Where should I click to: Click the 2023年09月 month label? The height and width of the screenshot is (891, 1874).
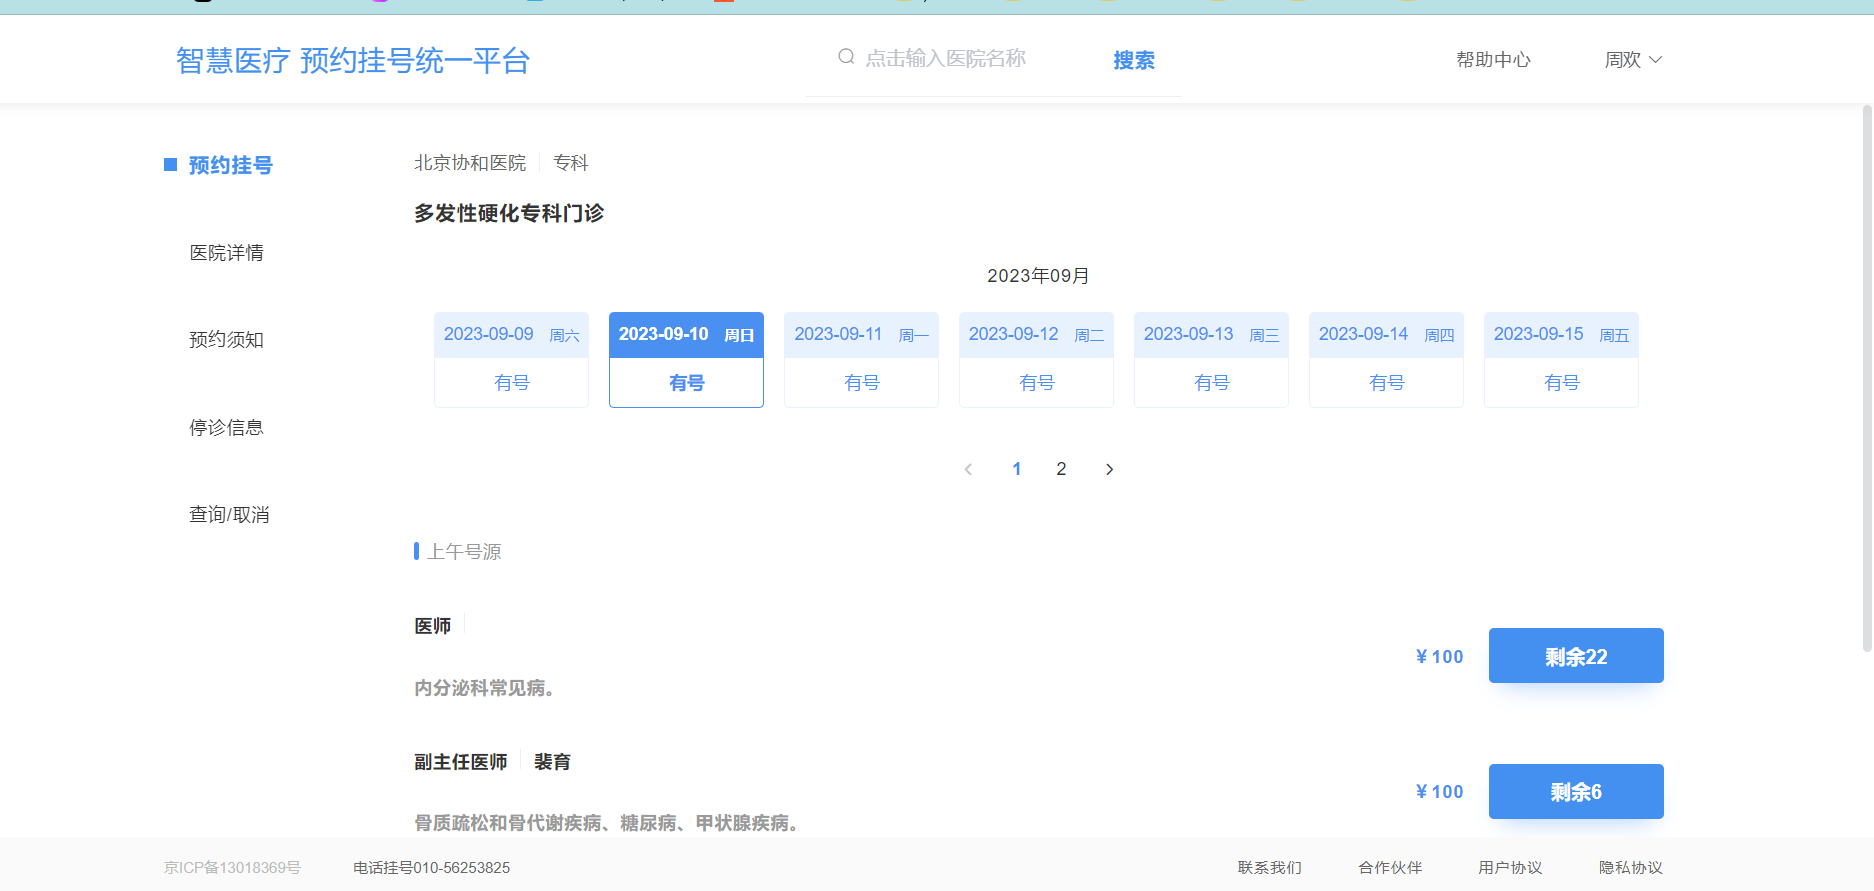coord(1038,276)
